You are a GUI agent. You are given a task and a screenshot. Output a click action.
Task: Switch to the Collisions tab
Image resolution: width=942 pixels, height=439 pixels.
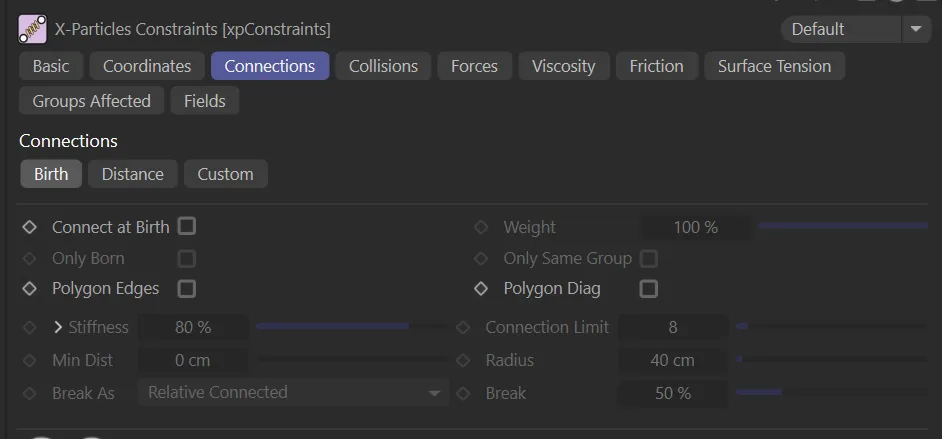pyautogui.click(x=383, y=66)
